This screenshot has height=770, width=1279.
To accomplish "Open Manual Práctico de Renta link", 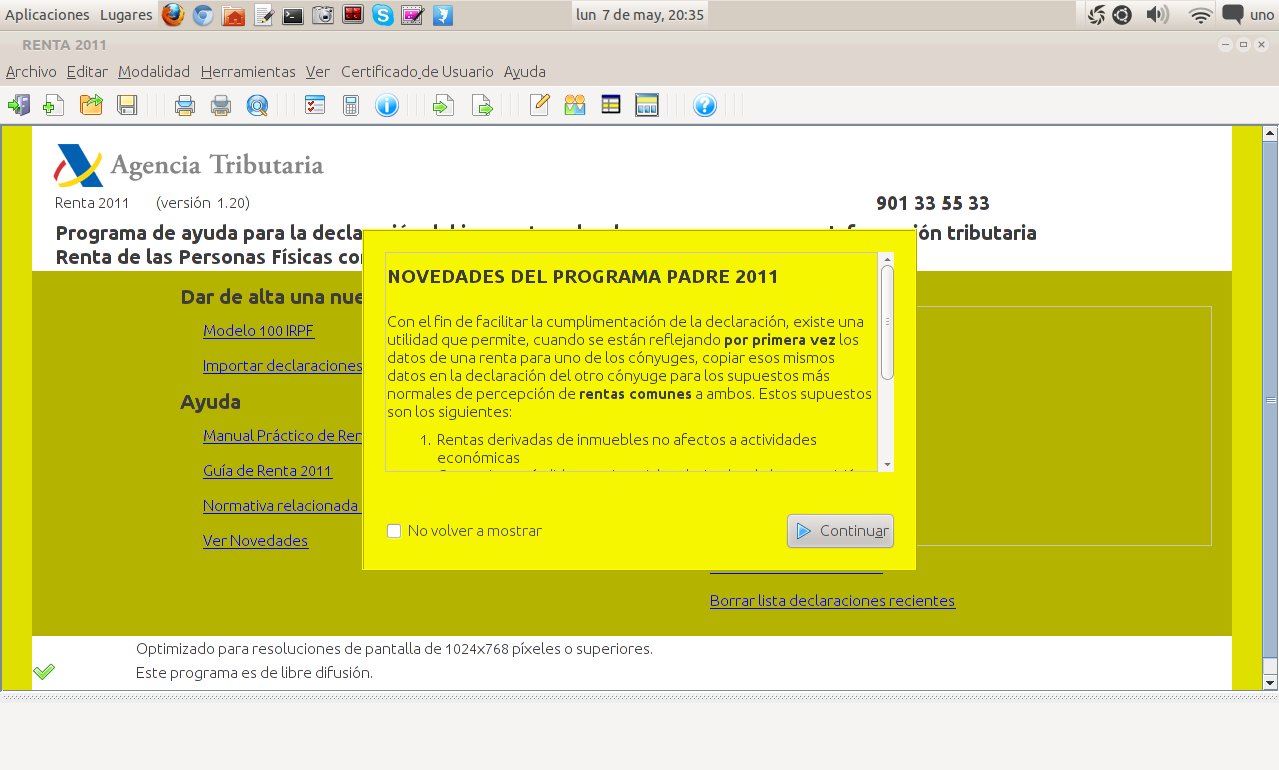I will point(282,436).
